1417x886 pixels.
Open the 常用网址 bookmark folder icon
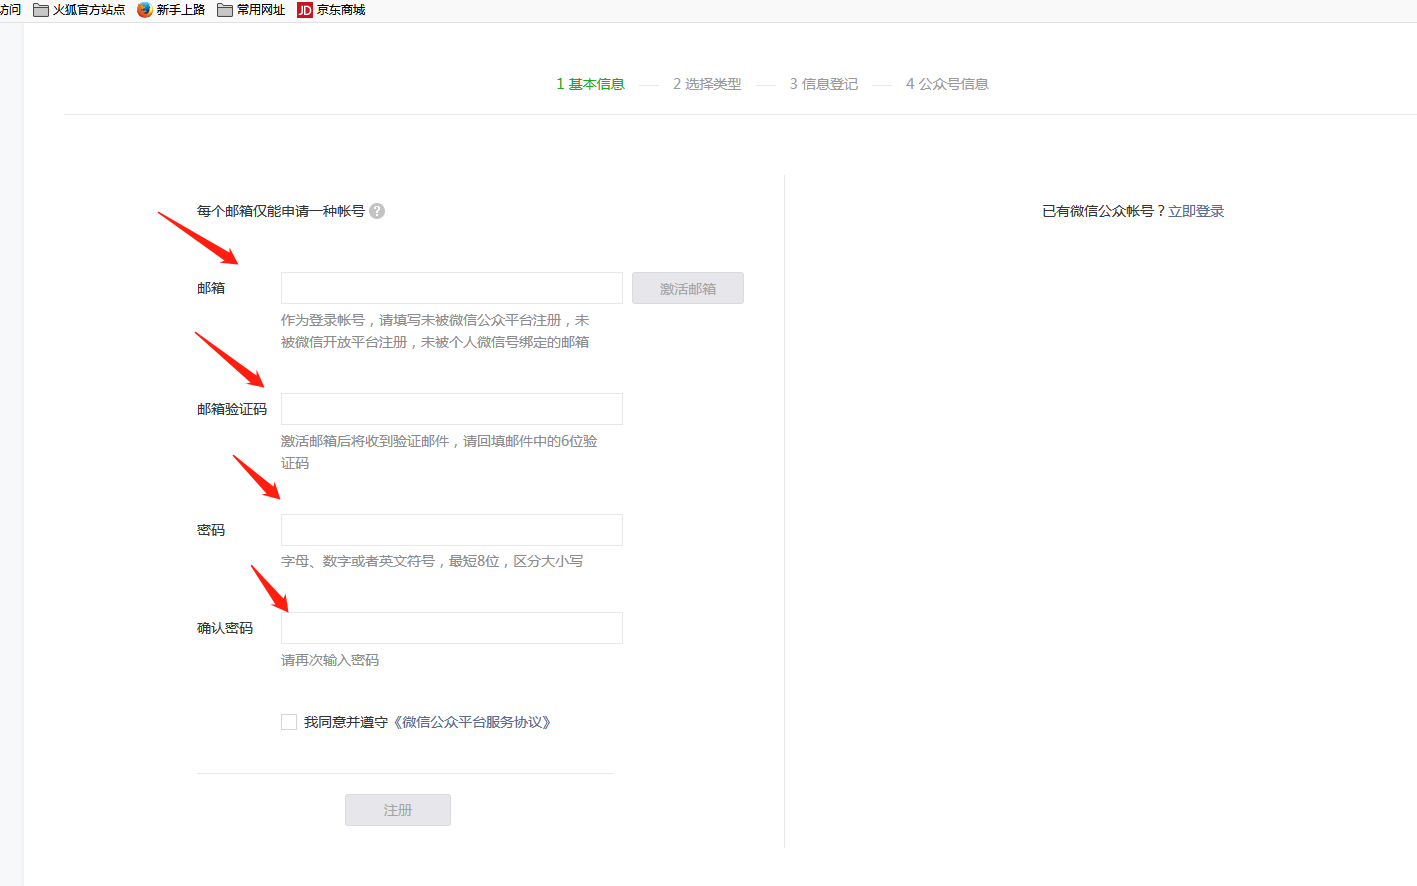[x=225, y=9]
